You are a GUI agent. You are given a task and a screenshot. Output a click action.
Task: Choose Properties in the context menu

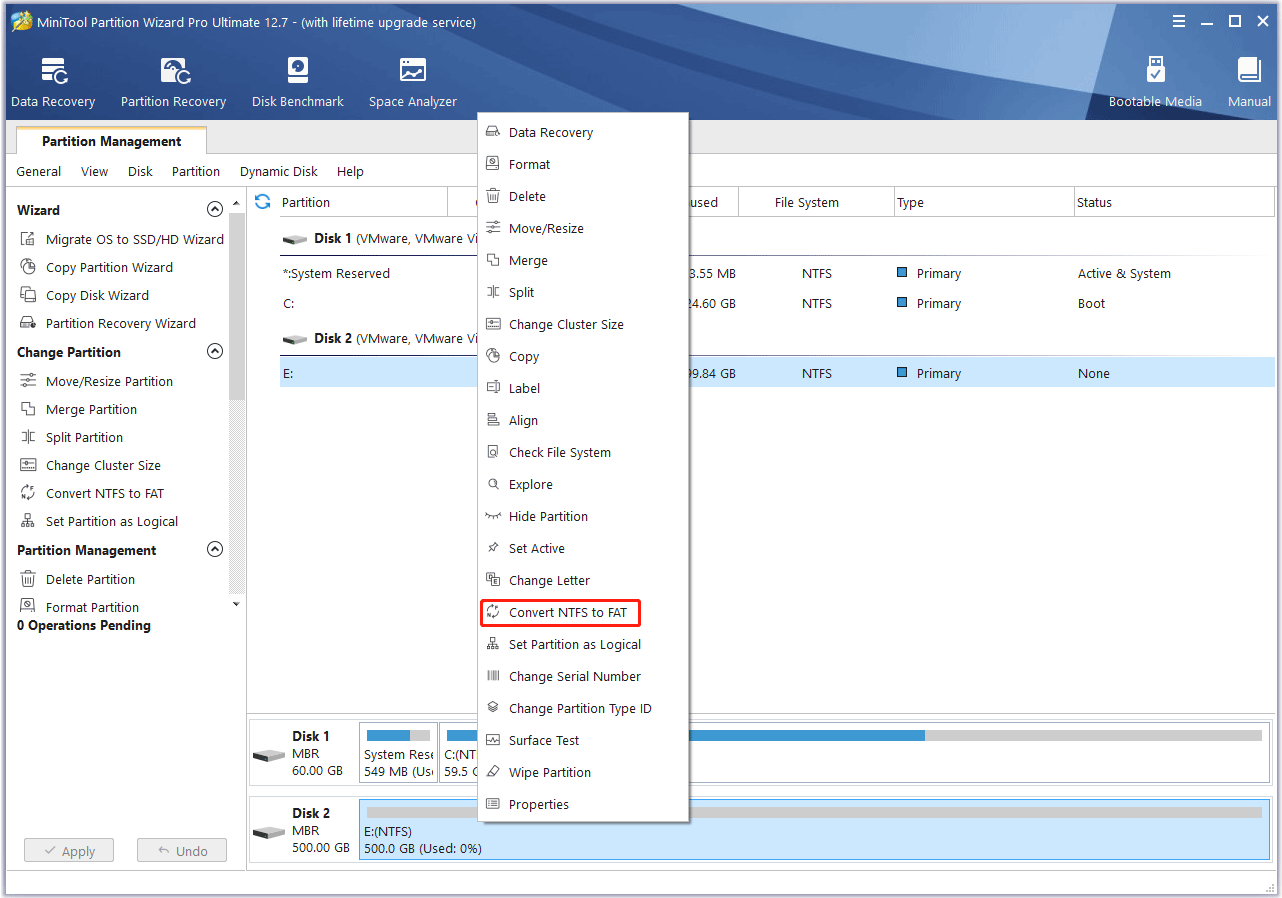click(x=583, y=804)
